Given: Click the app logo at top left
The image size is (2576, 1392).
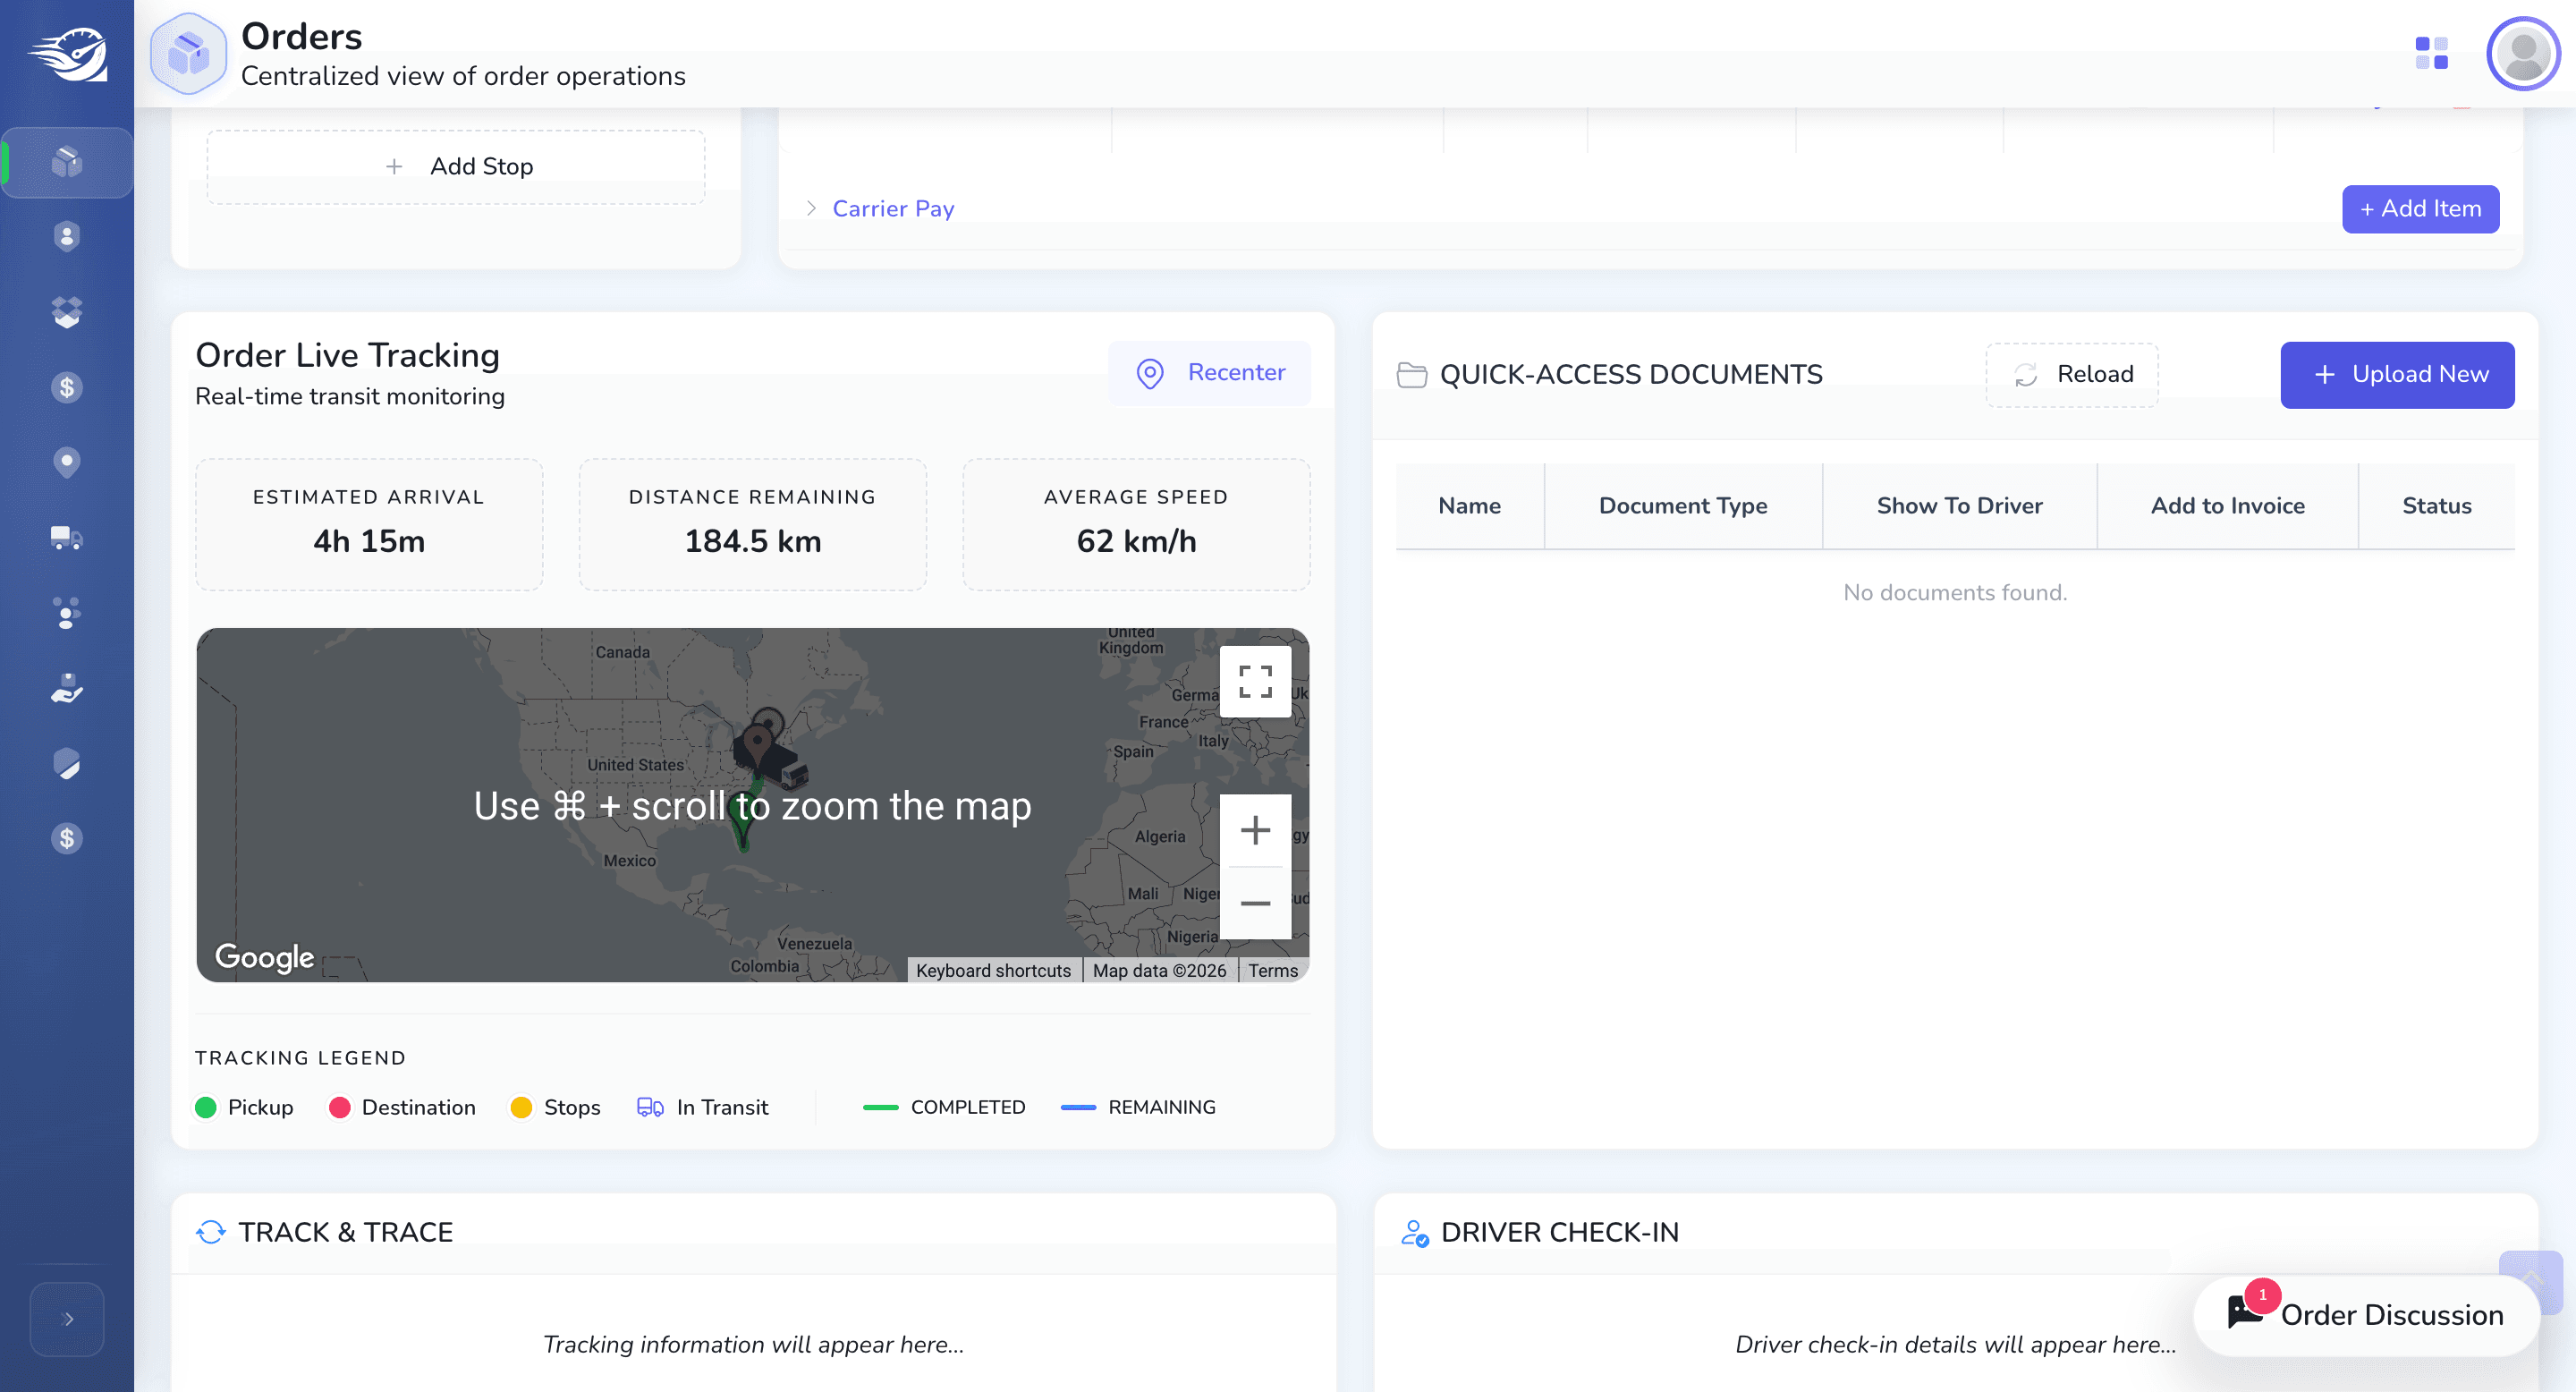Looking at the screenshot, I should (67, 55).
